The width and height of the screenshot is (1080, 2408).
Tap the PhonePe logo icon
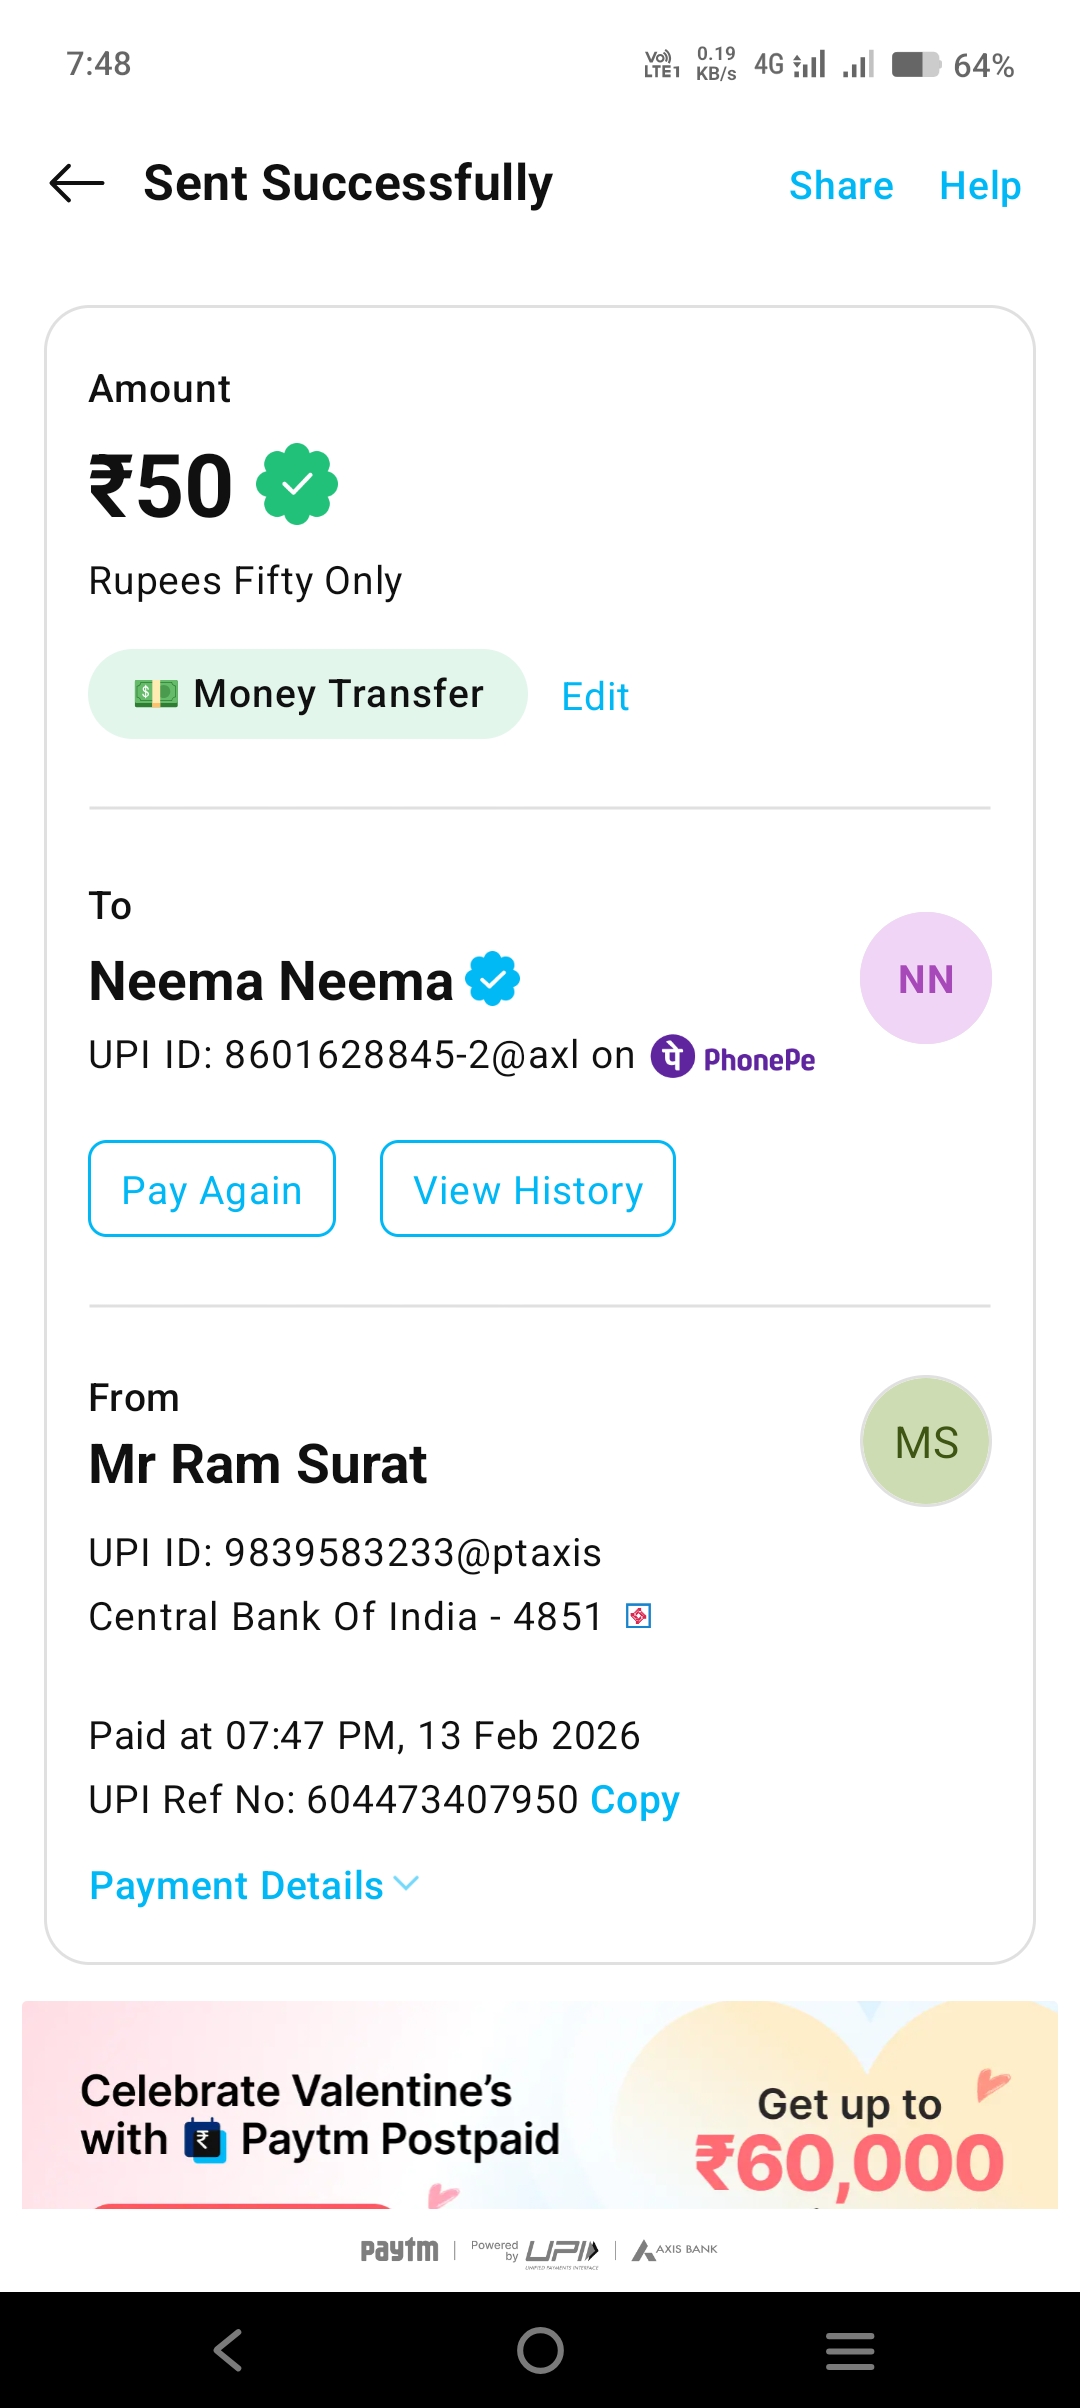(673, 1056)
